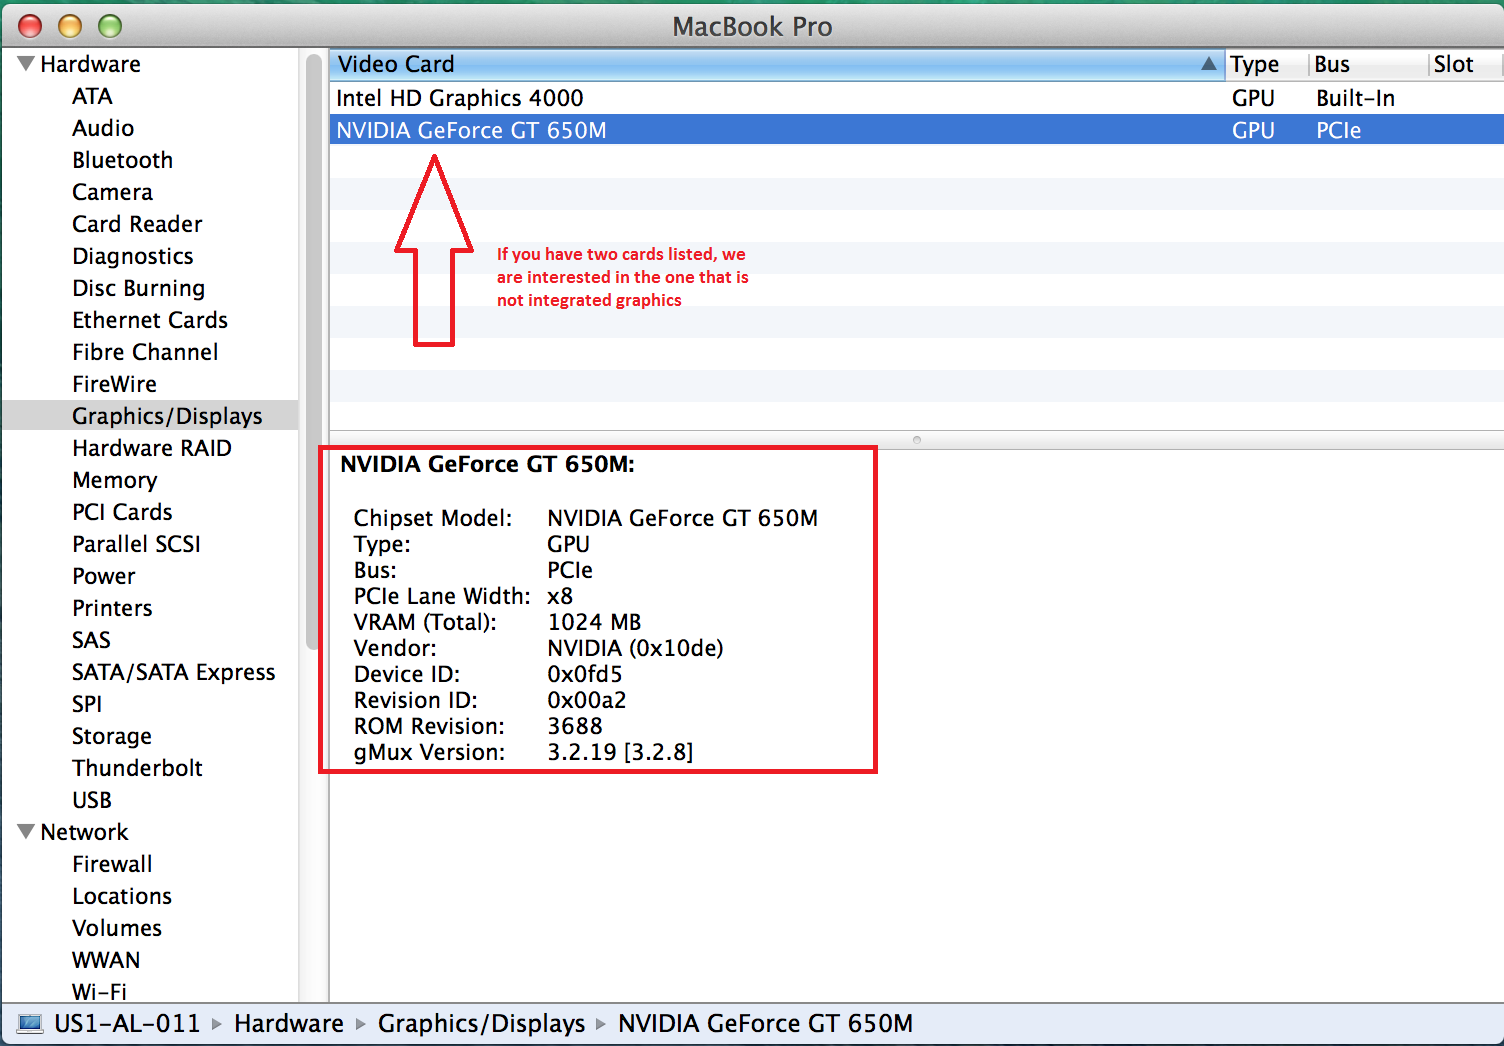Open the Bluetooth hardware category
Screen dimensions: 1504x1046
point(122,160)
